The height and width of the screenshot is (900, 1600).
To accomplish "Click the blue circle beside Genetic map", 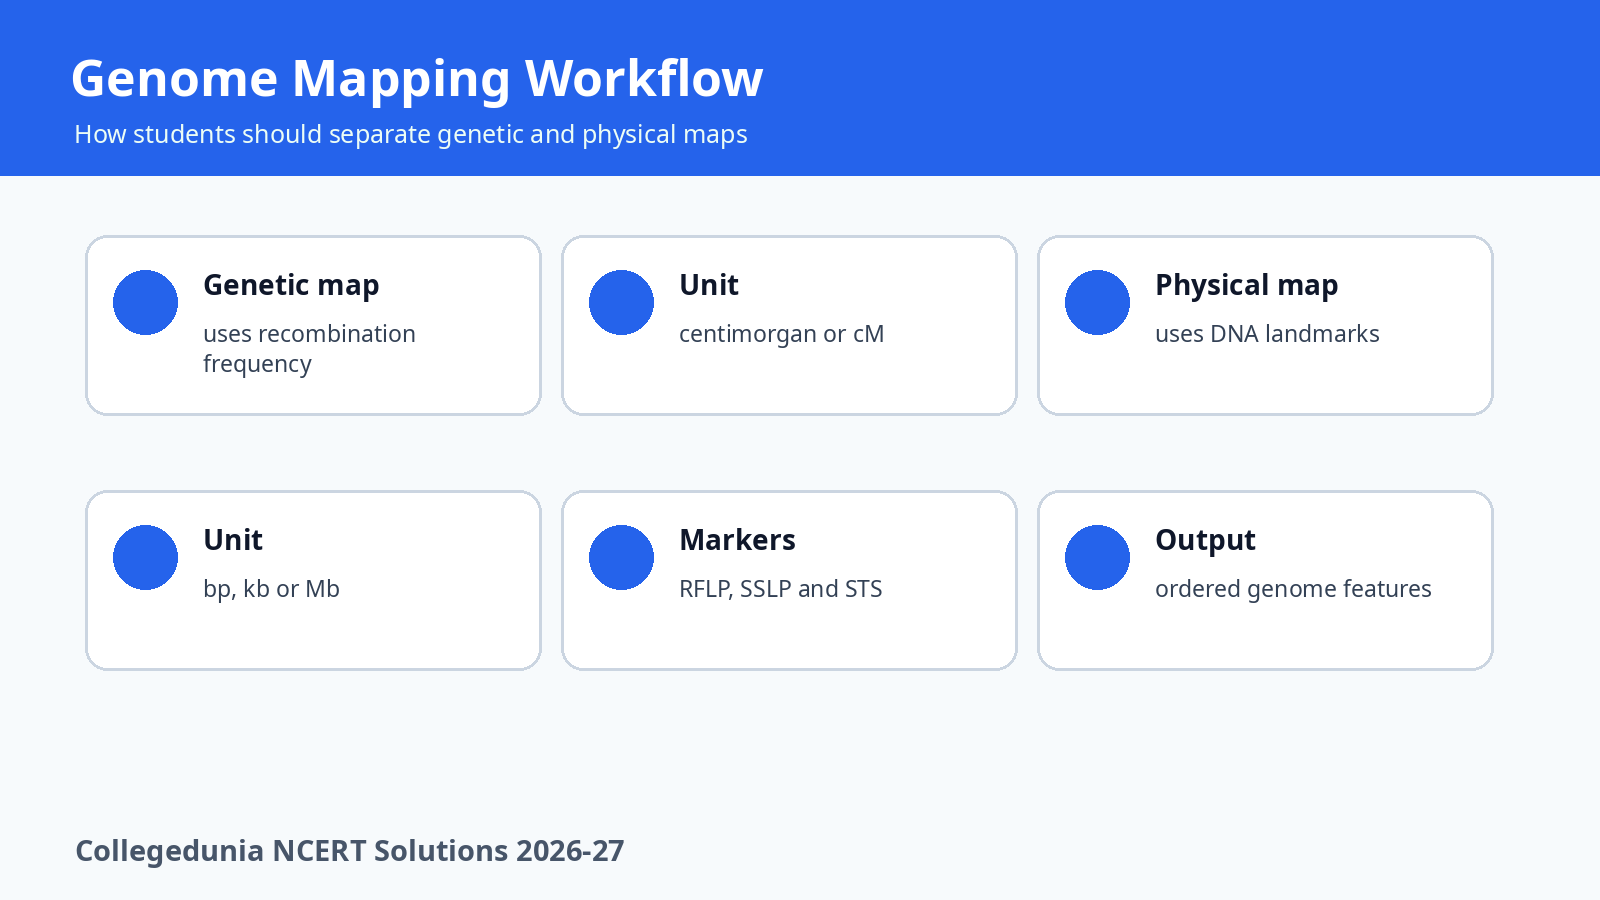I will [145, 302].
